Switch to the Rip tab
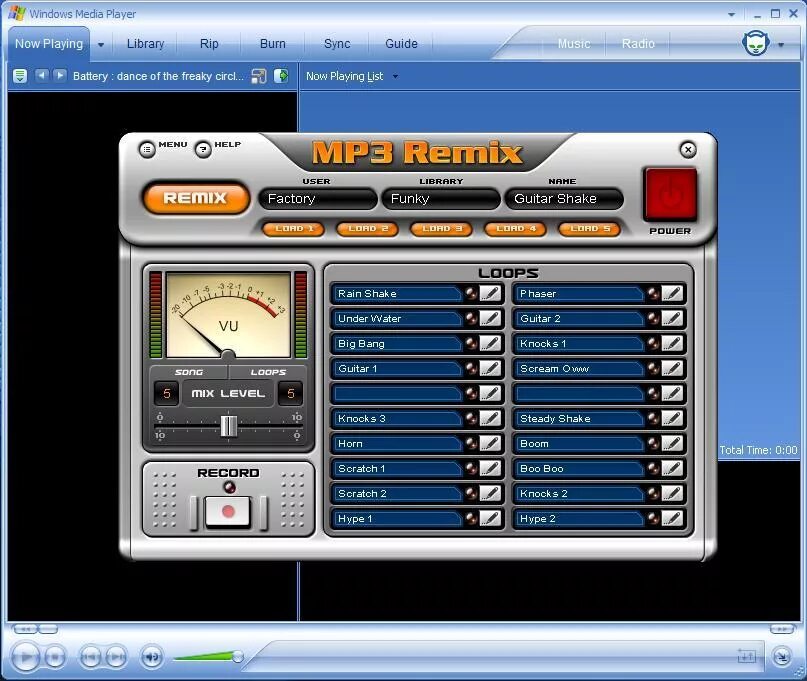The width and height of the screenshot is (807, 681). click(209, 44)
